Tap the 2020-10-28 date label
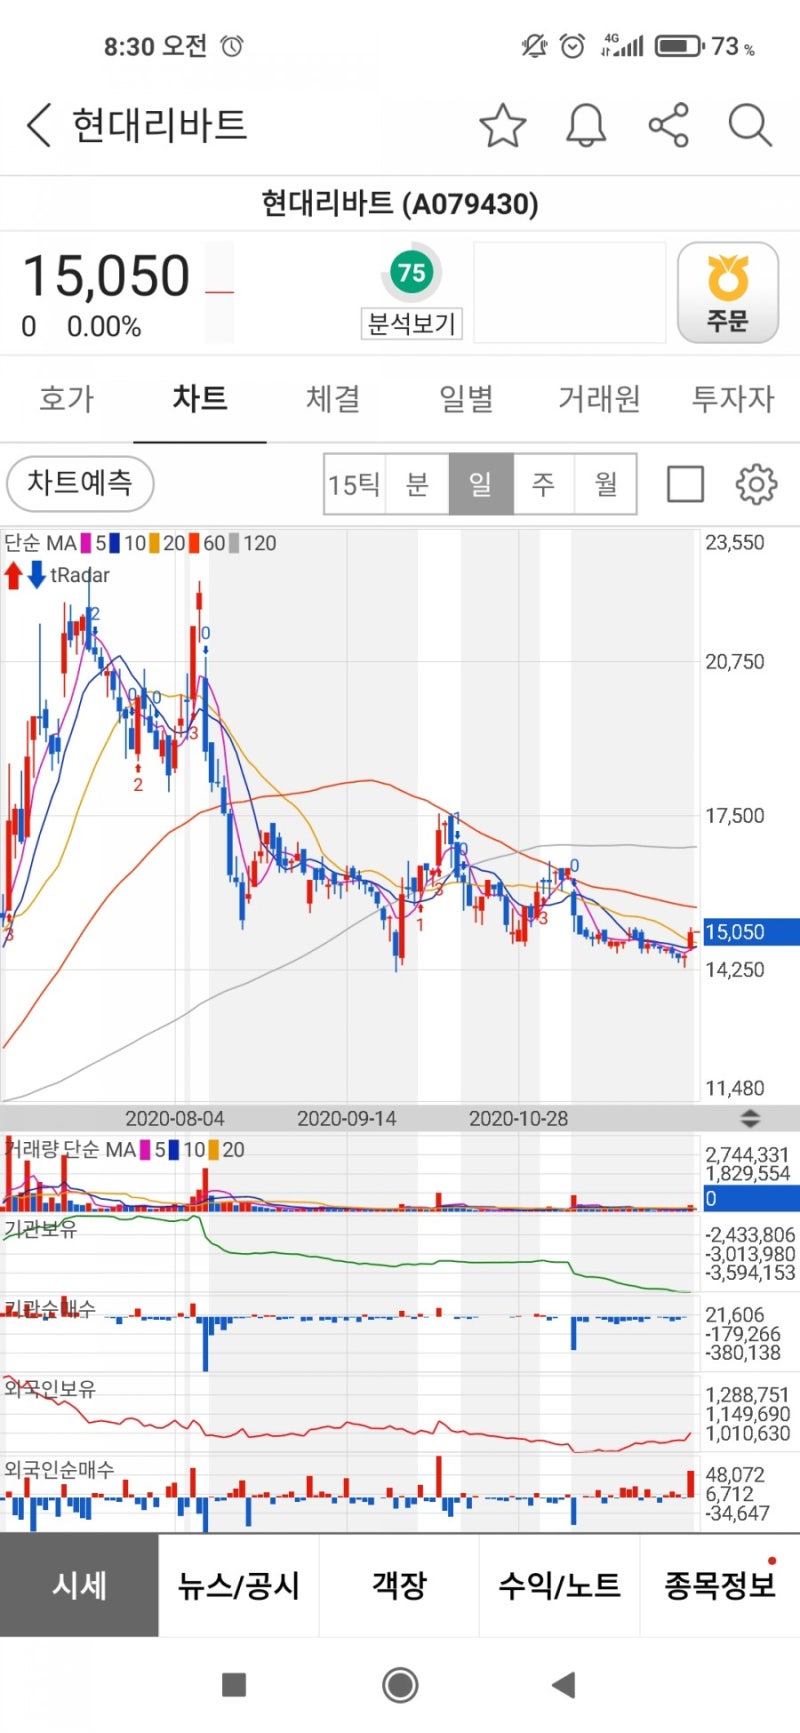The width and height of the screenshot is (800, 1733). (x=519, y=1118)
